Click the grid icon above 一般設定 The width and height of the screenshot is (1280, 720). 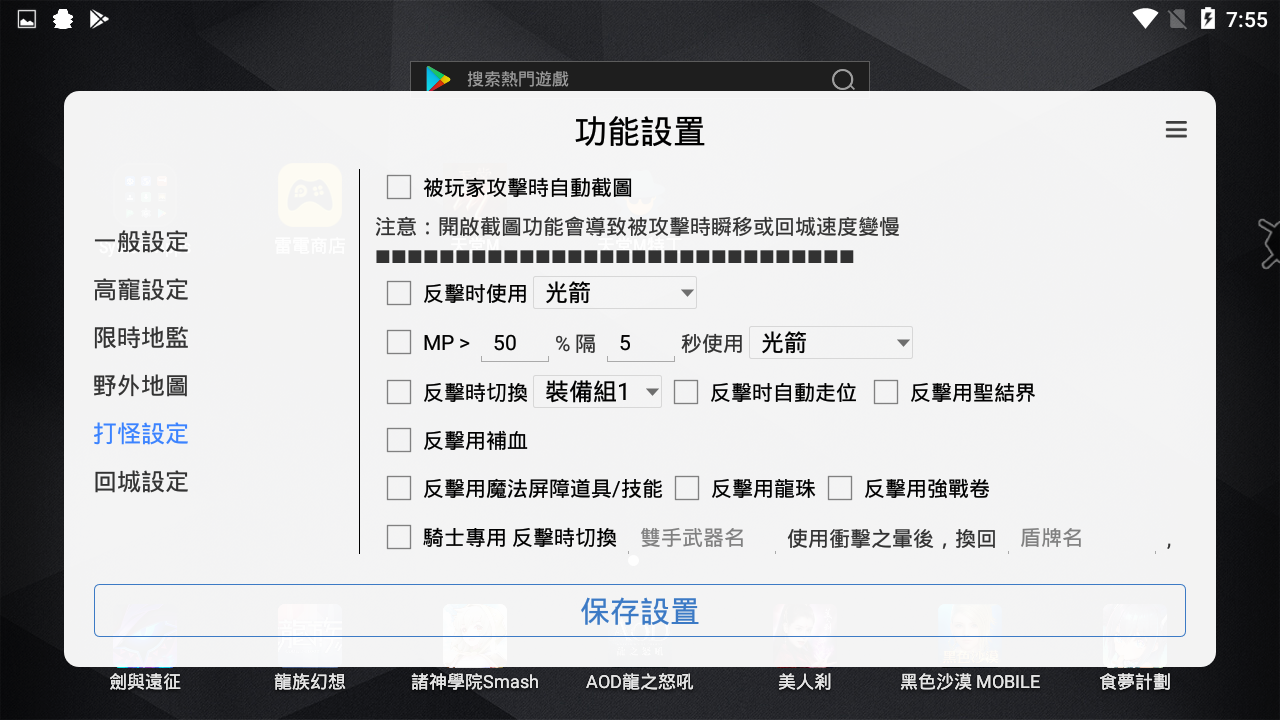144,197
